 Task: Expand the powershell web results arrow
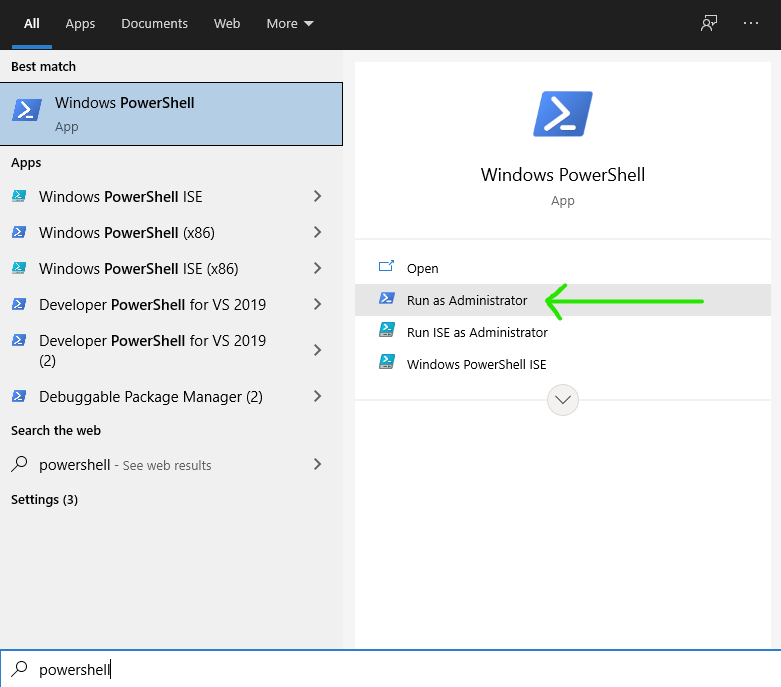point(317,464)
